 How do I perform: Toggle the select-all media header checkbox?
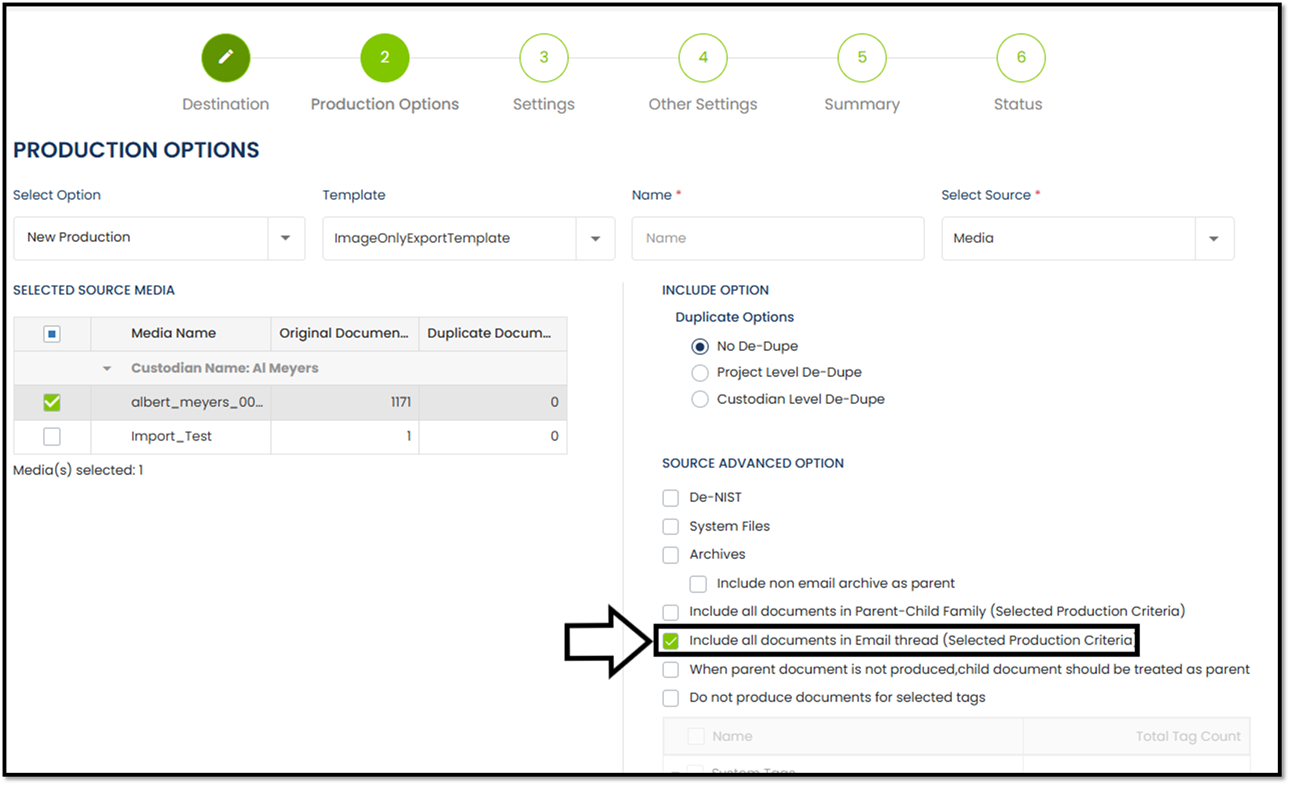(x=52, y=334)
